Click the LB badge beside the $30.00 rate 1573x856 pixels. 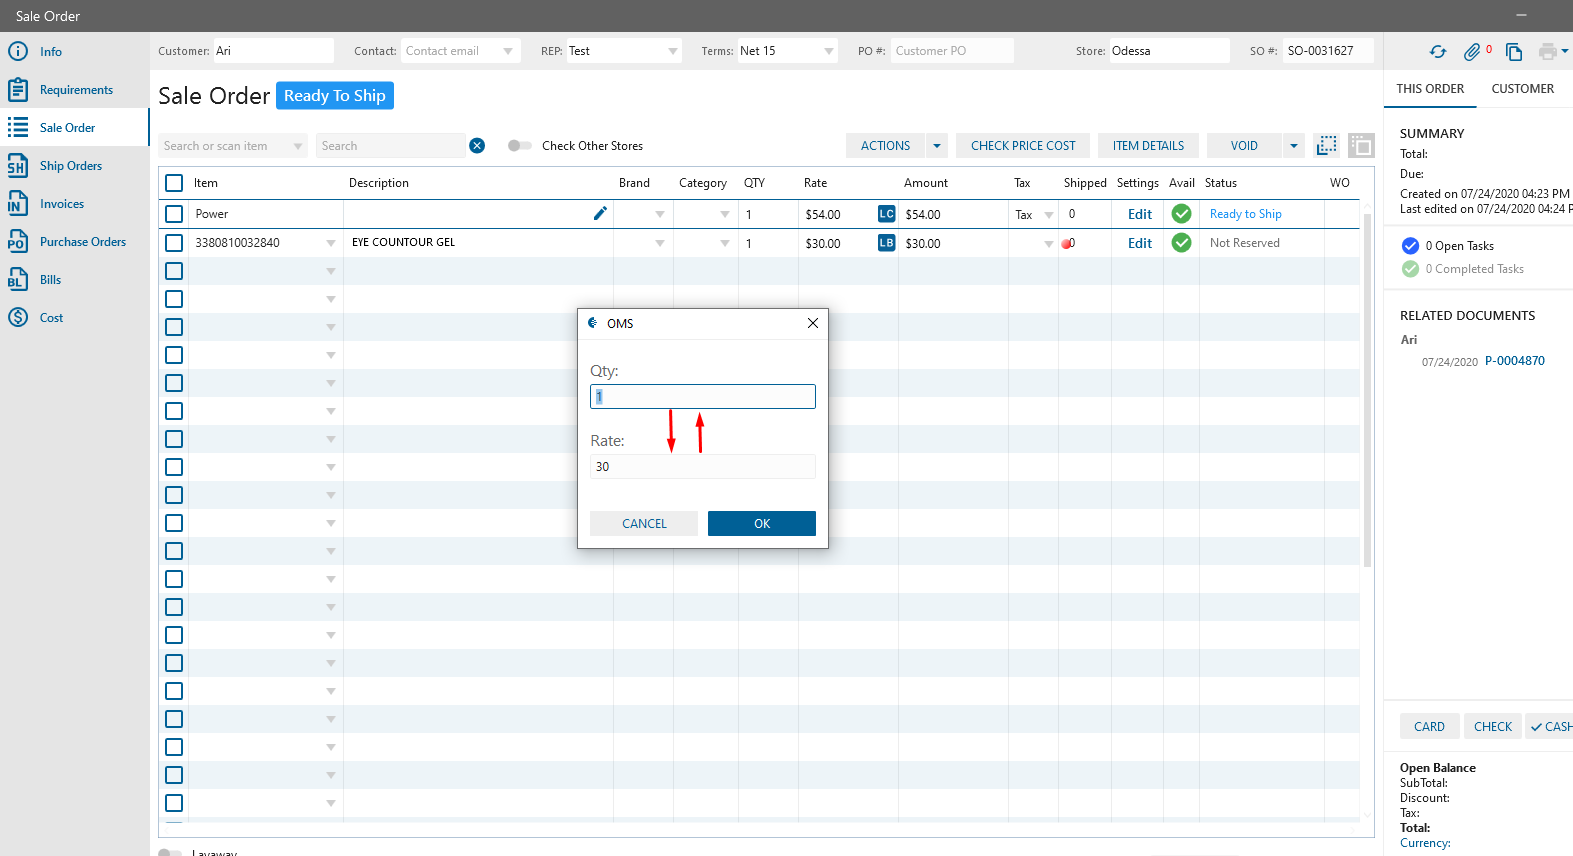[886, 243]
